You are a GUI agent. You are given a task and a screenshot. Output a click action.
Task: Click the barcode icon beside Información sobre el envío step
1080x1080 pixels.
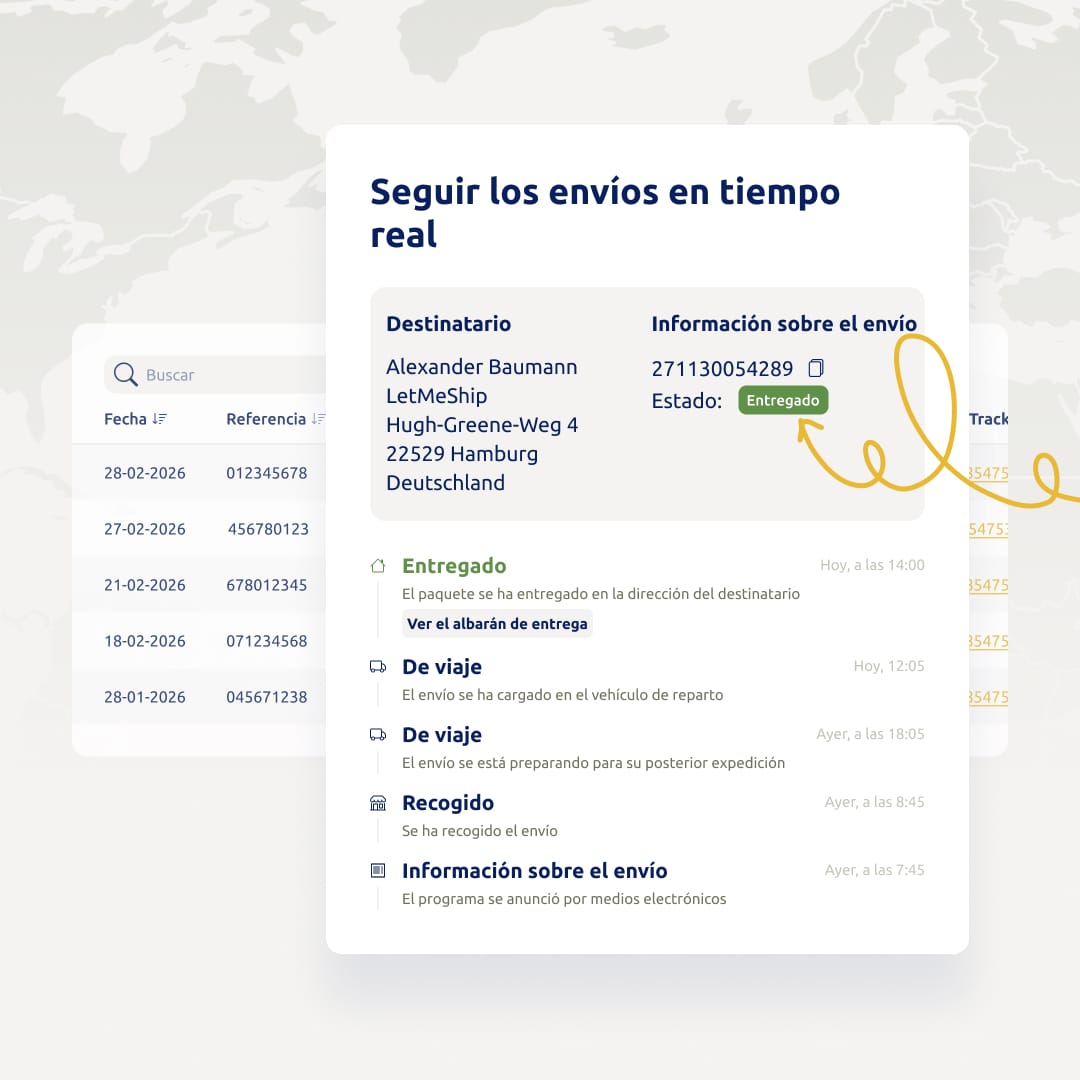click(378, 871)
